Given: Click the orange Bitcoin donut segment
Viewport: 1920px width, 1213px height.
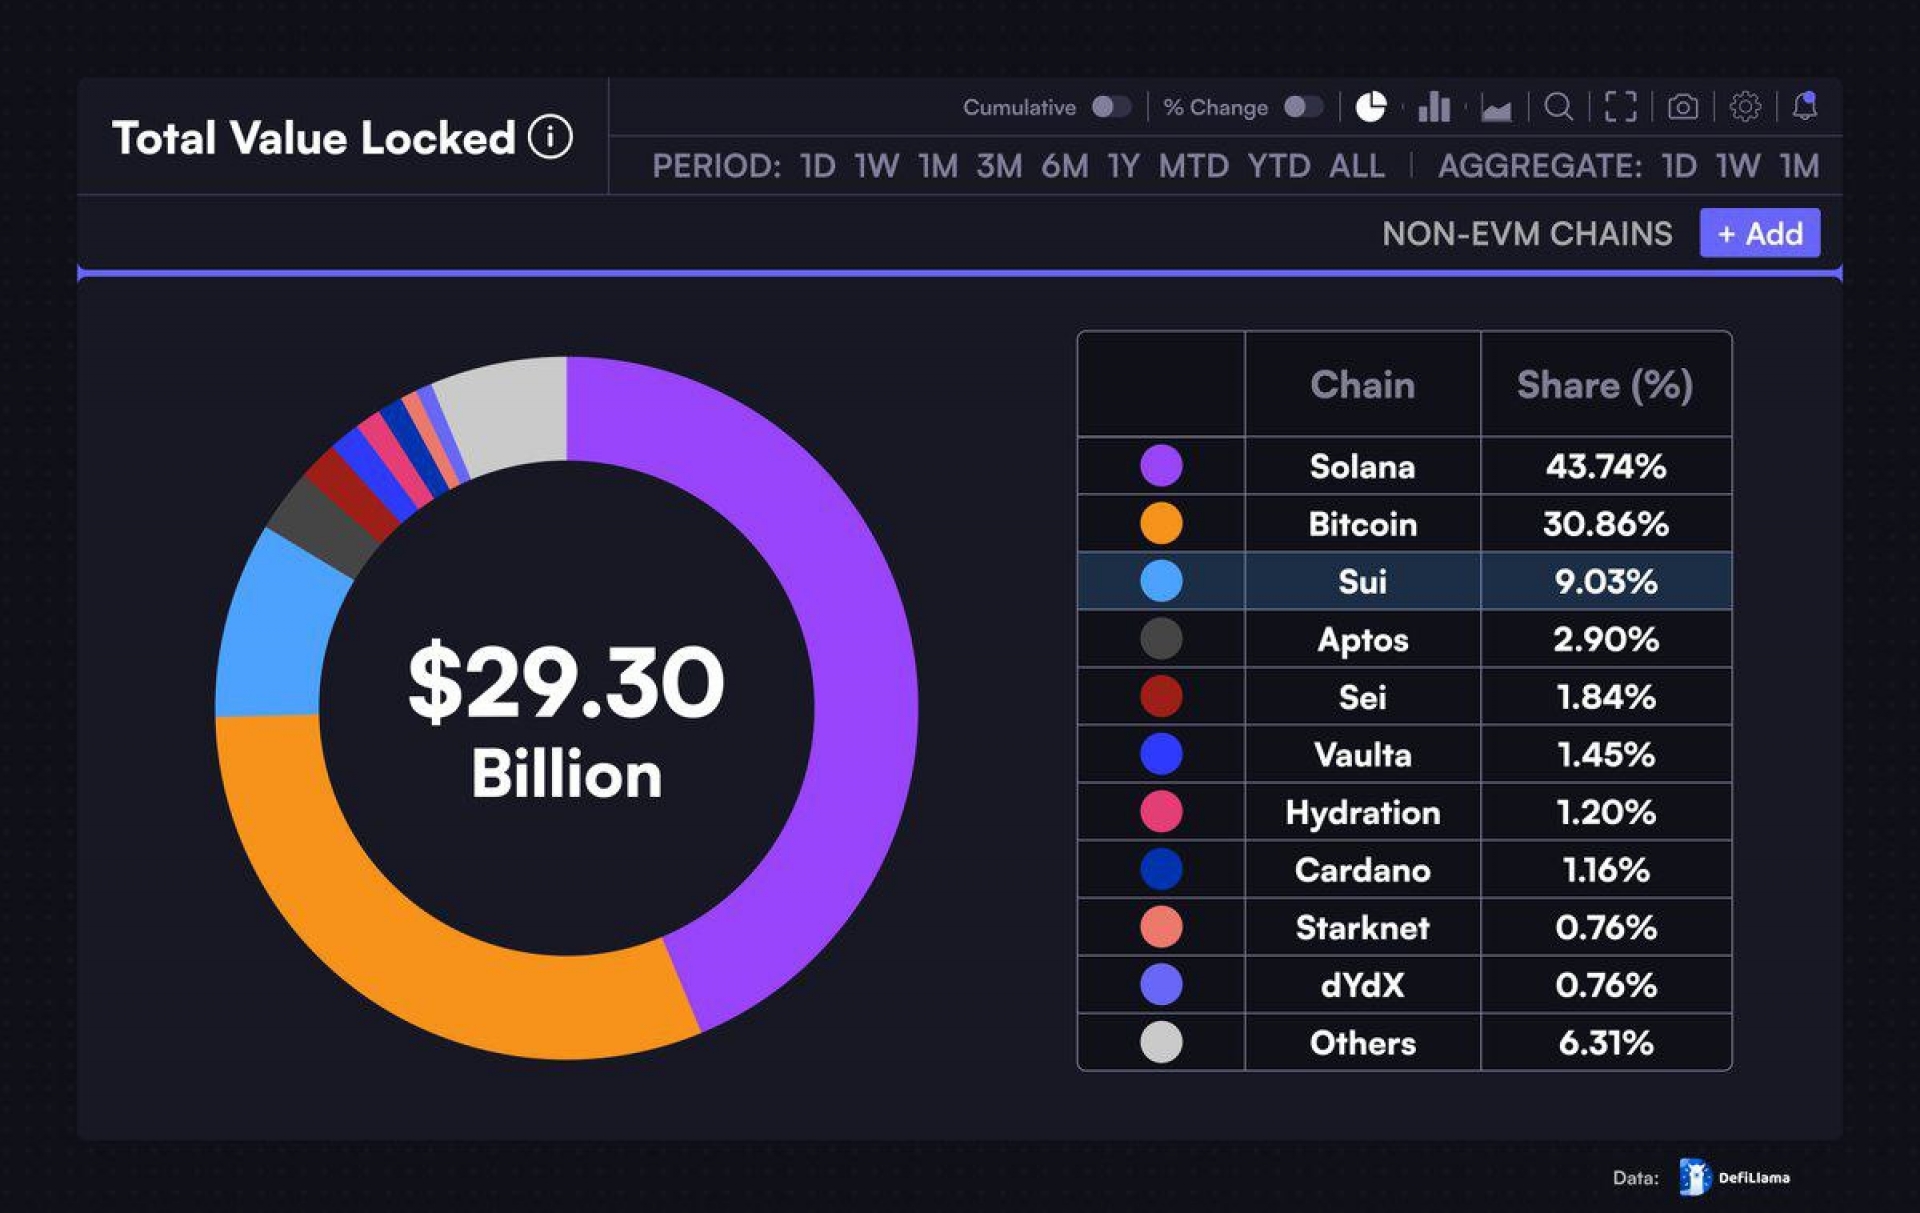Looking at the screenshot, I should pyautogui.click(x=400, y=940).
